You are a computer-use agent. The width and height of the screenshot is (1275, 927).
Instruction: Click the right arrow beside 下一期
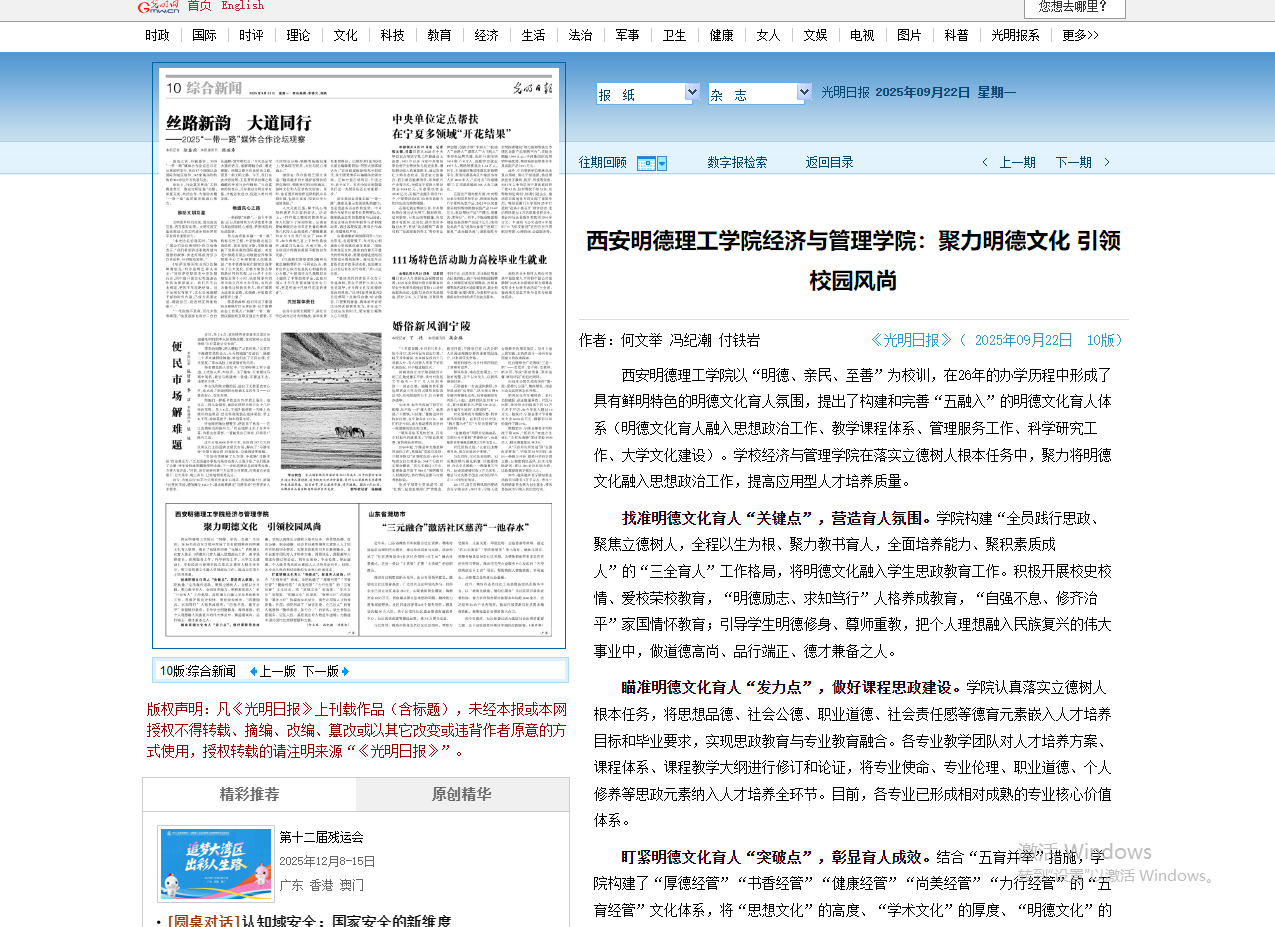[x=1107, y=162]
